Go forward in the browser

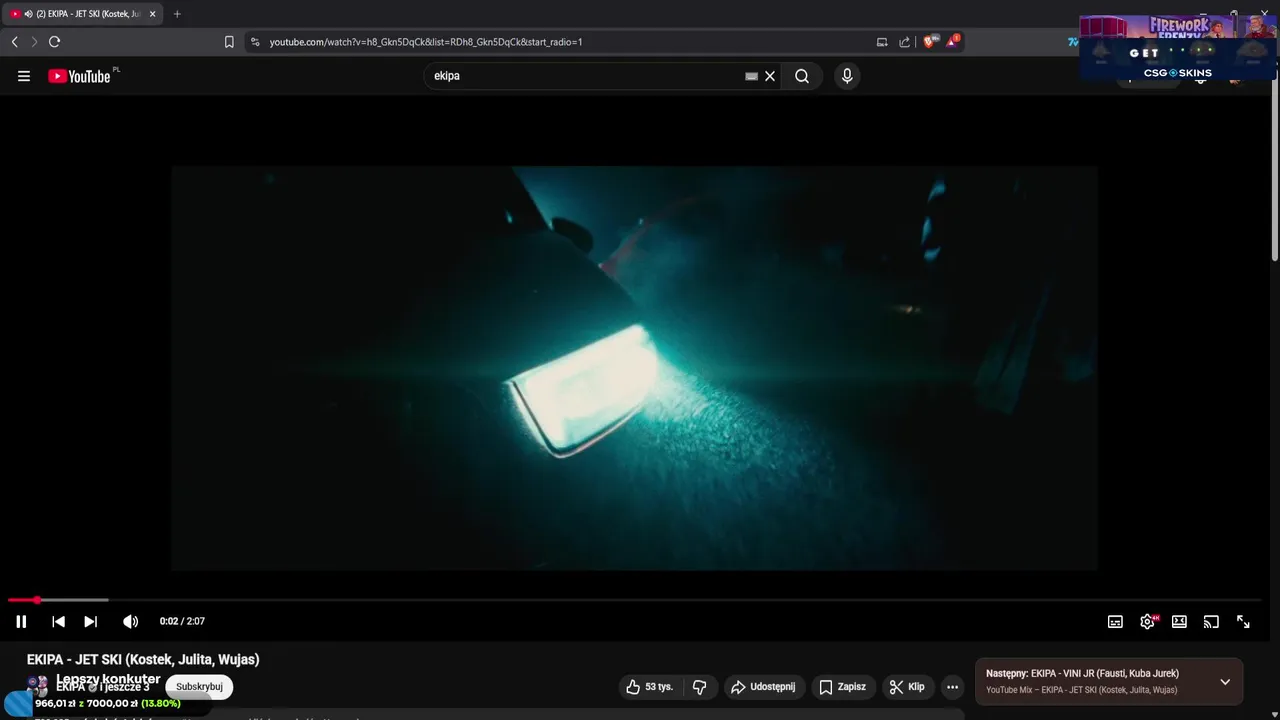(34, 42)
